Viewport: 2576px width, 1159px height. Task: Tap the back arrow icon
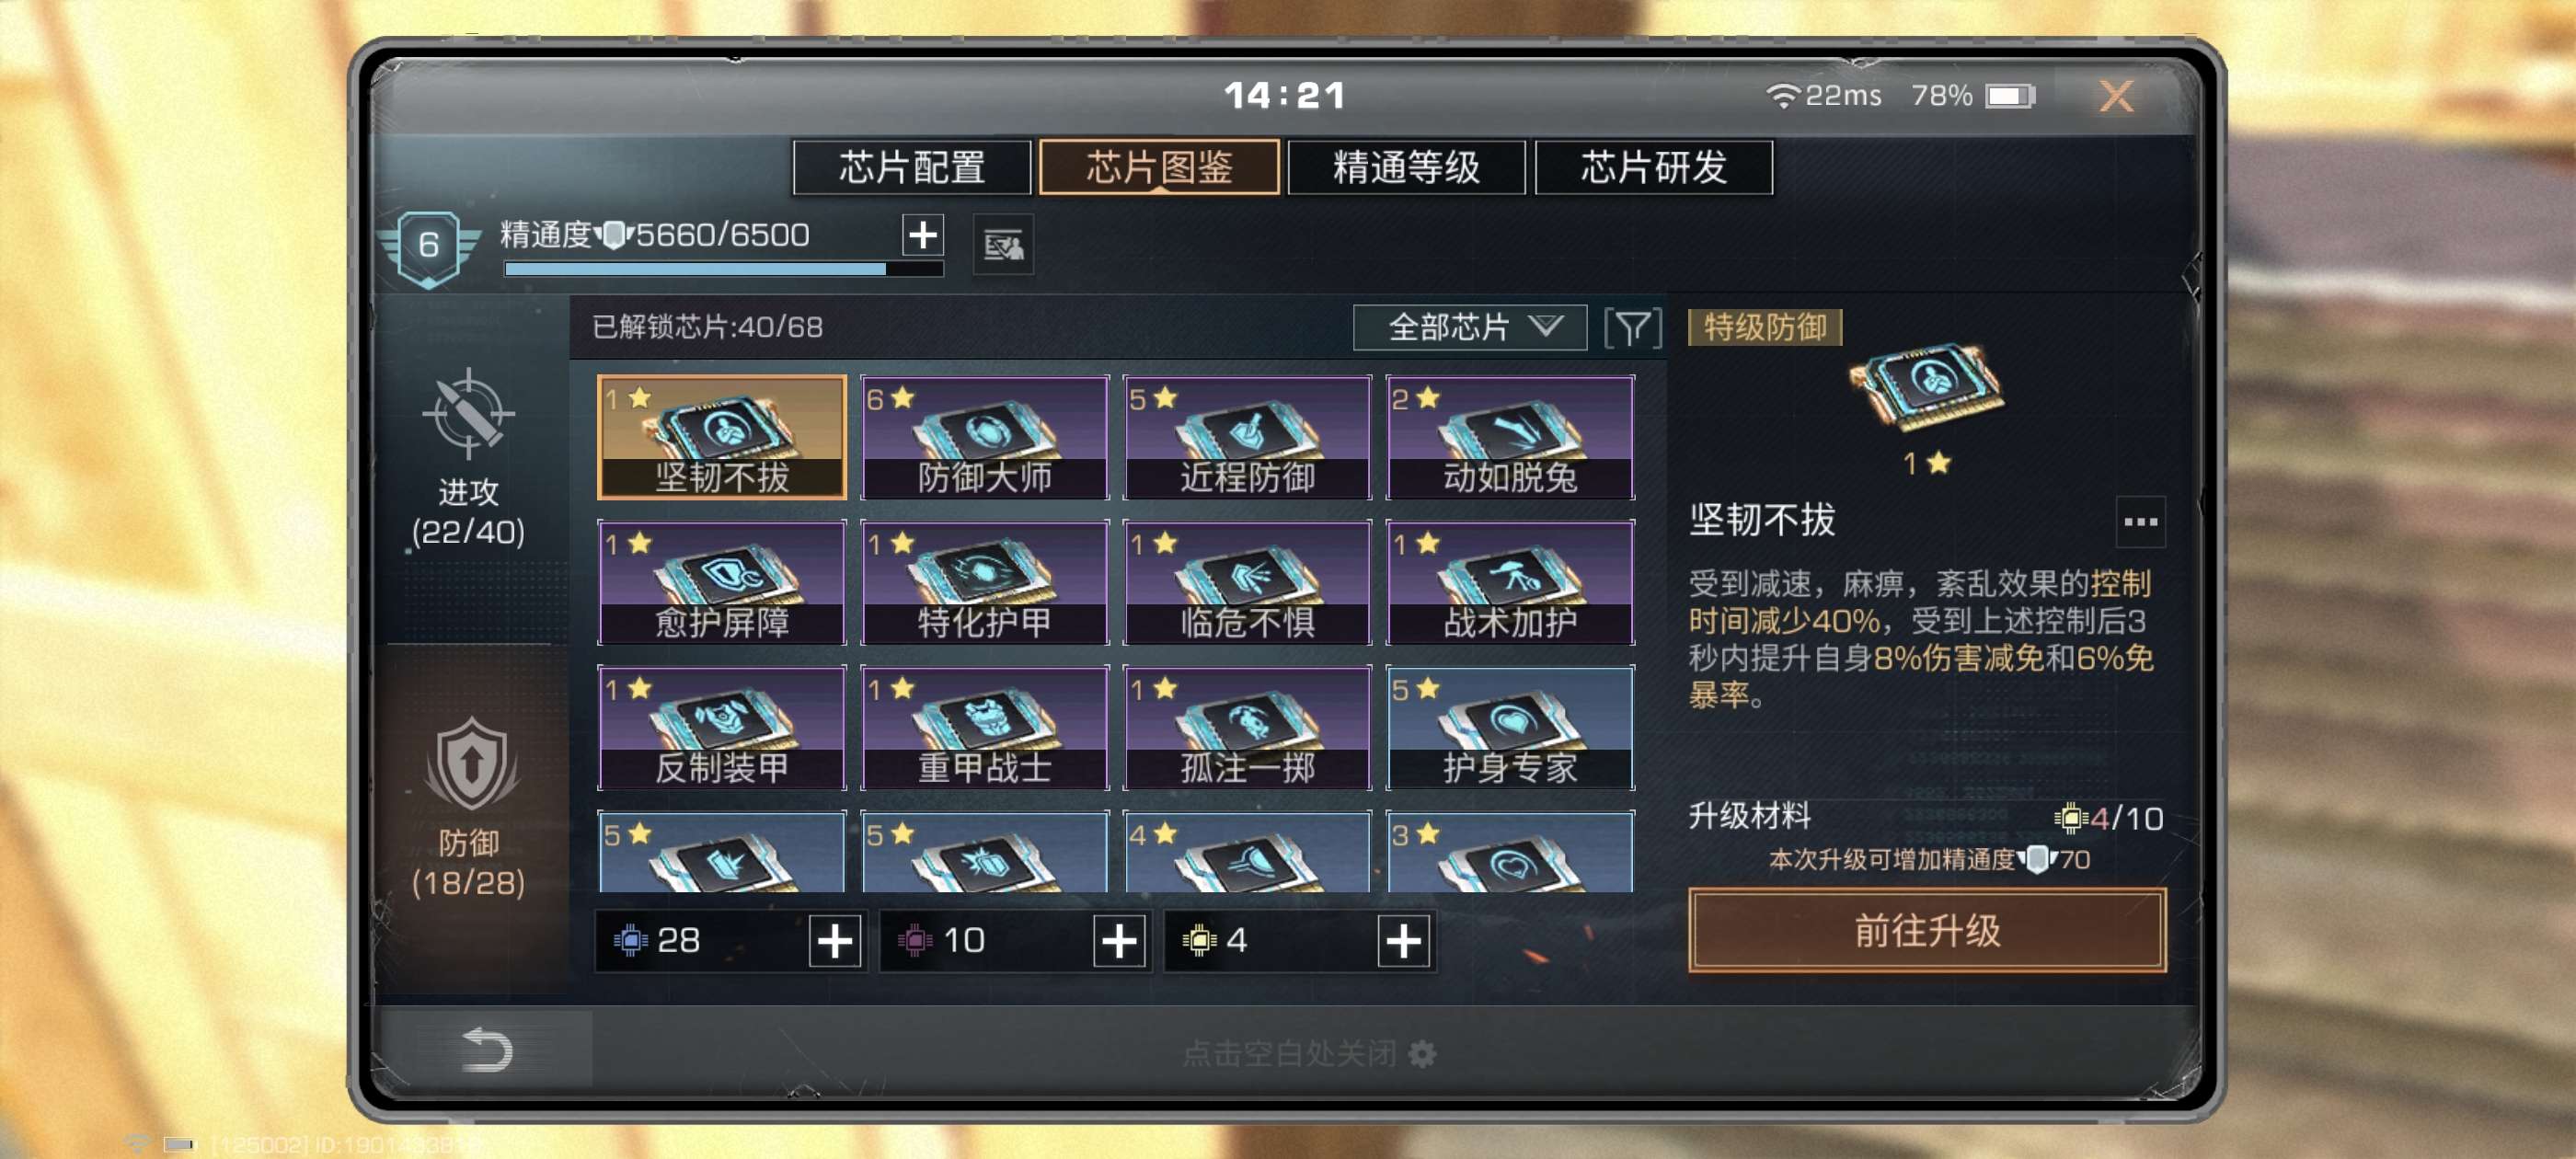click(x=487, y=1049)
